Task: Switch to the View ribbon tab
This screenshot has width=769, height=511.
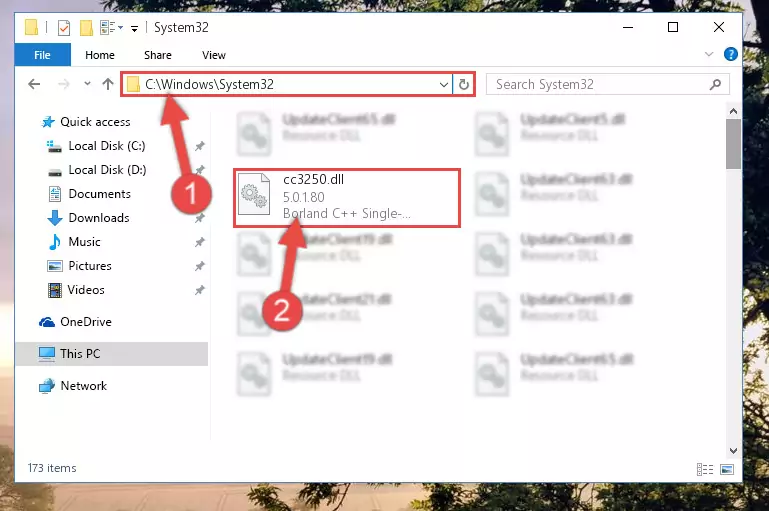Action: coord(214,55)
